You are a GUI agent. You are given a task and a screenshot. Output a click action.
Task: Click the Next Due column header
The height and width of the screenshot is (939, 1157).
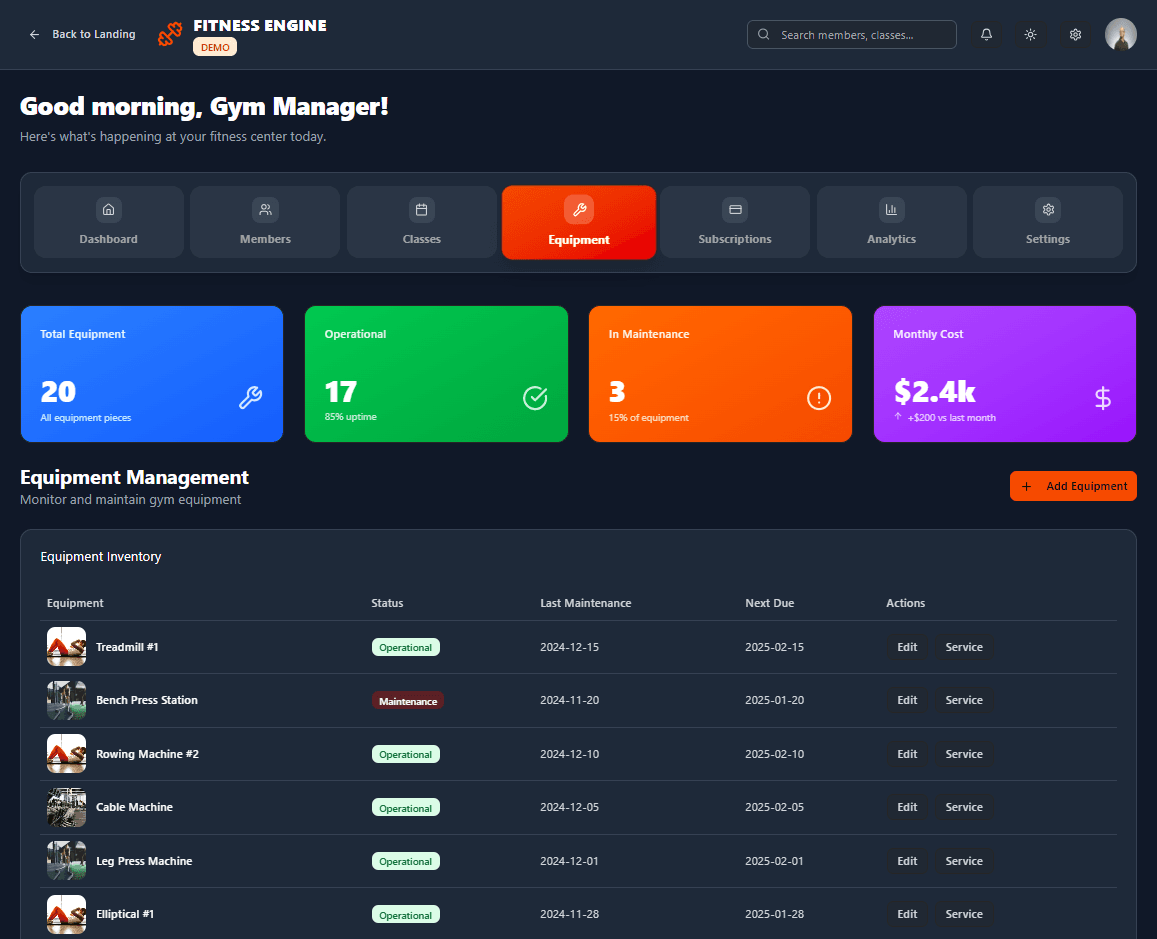(770, 603)
